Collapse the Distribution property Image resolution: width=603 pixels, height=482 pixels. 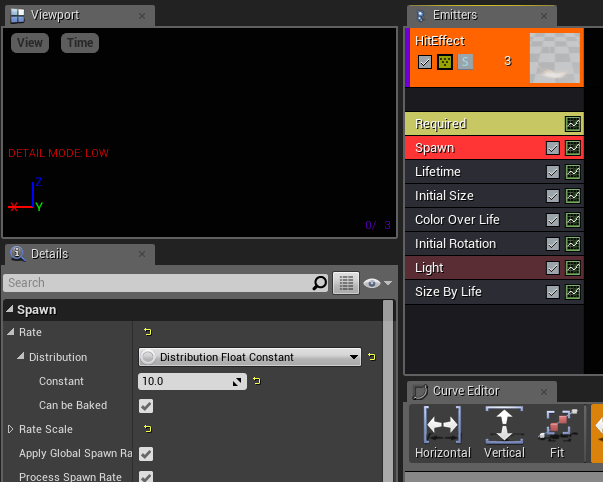[x=20, y=356]
